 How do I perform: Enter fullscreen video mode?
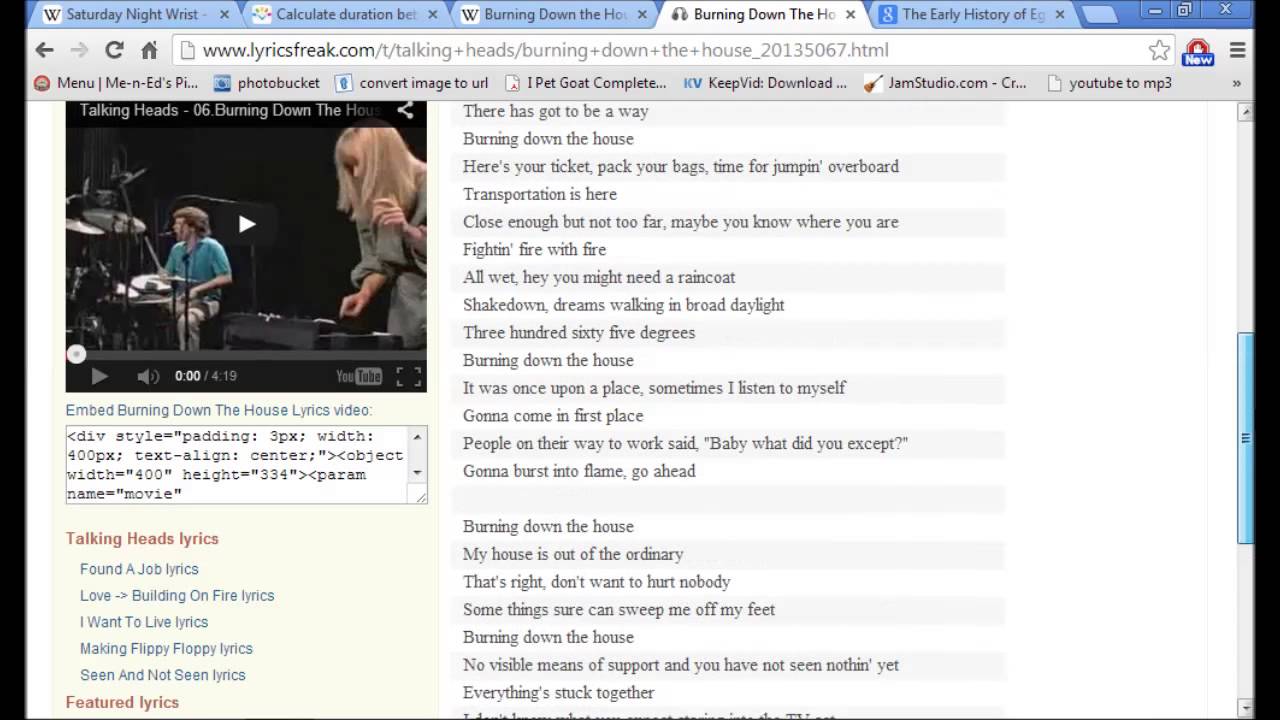[408, 376]
